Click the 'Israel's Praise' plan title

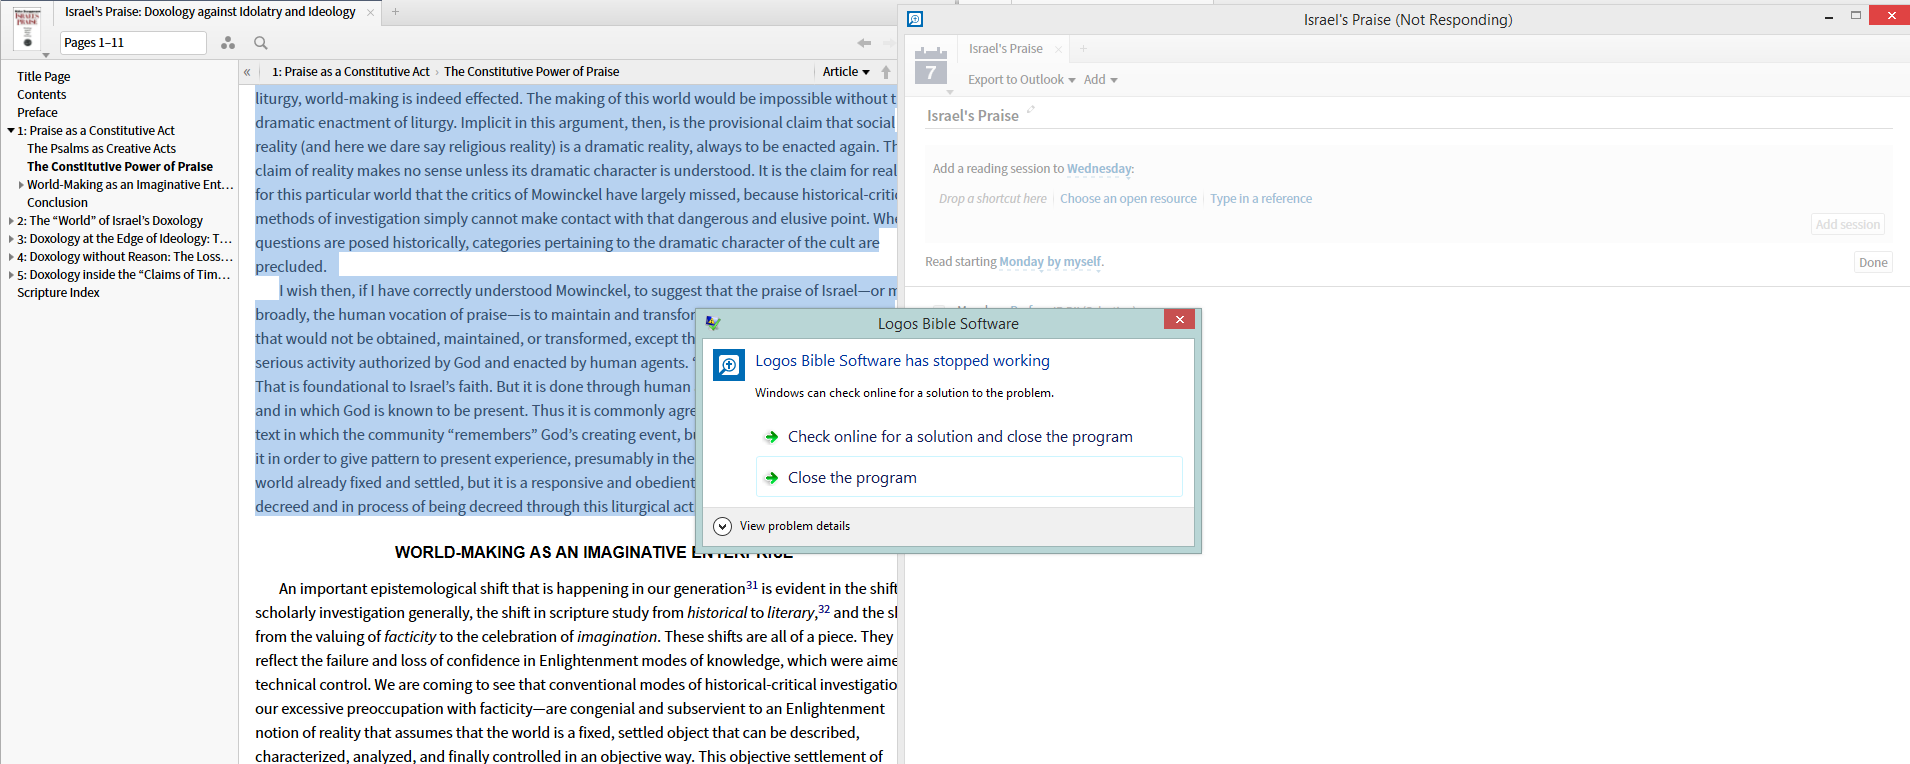pyautogui.click(x=973, y=116)
